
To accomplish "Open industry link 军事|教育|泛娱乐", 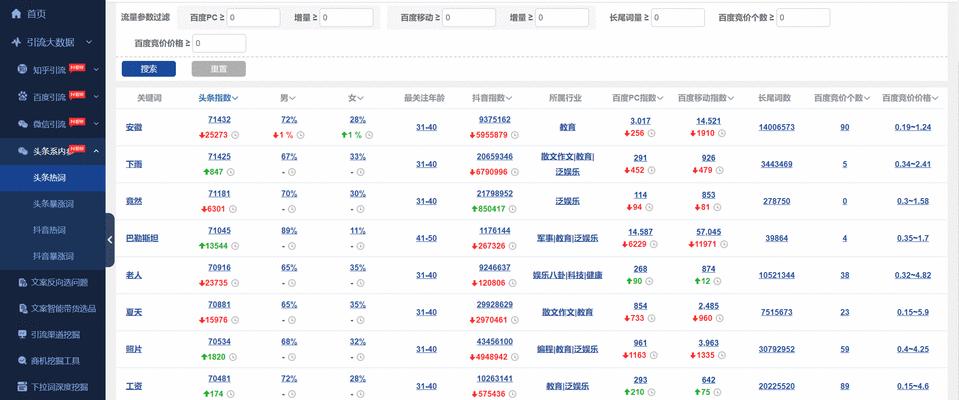I will click(x=568, y=239).
